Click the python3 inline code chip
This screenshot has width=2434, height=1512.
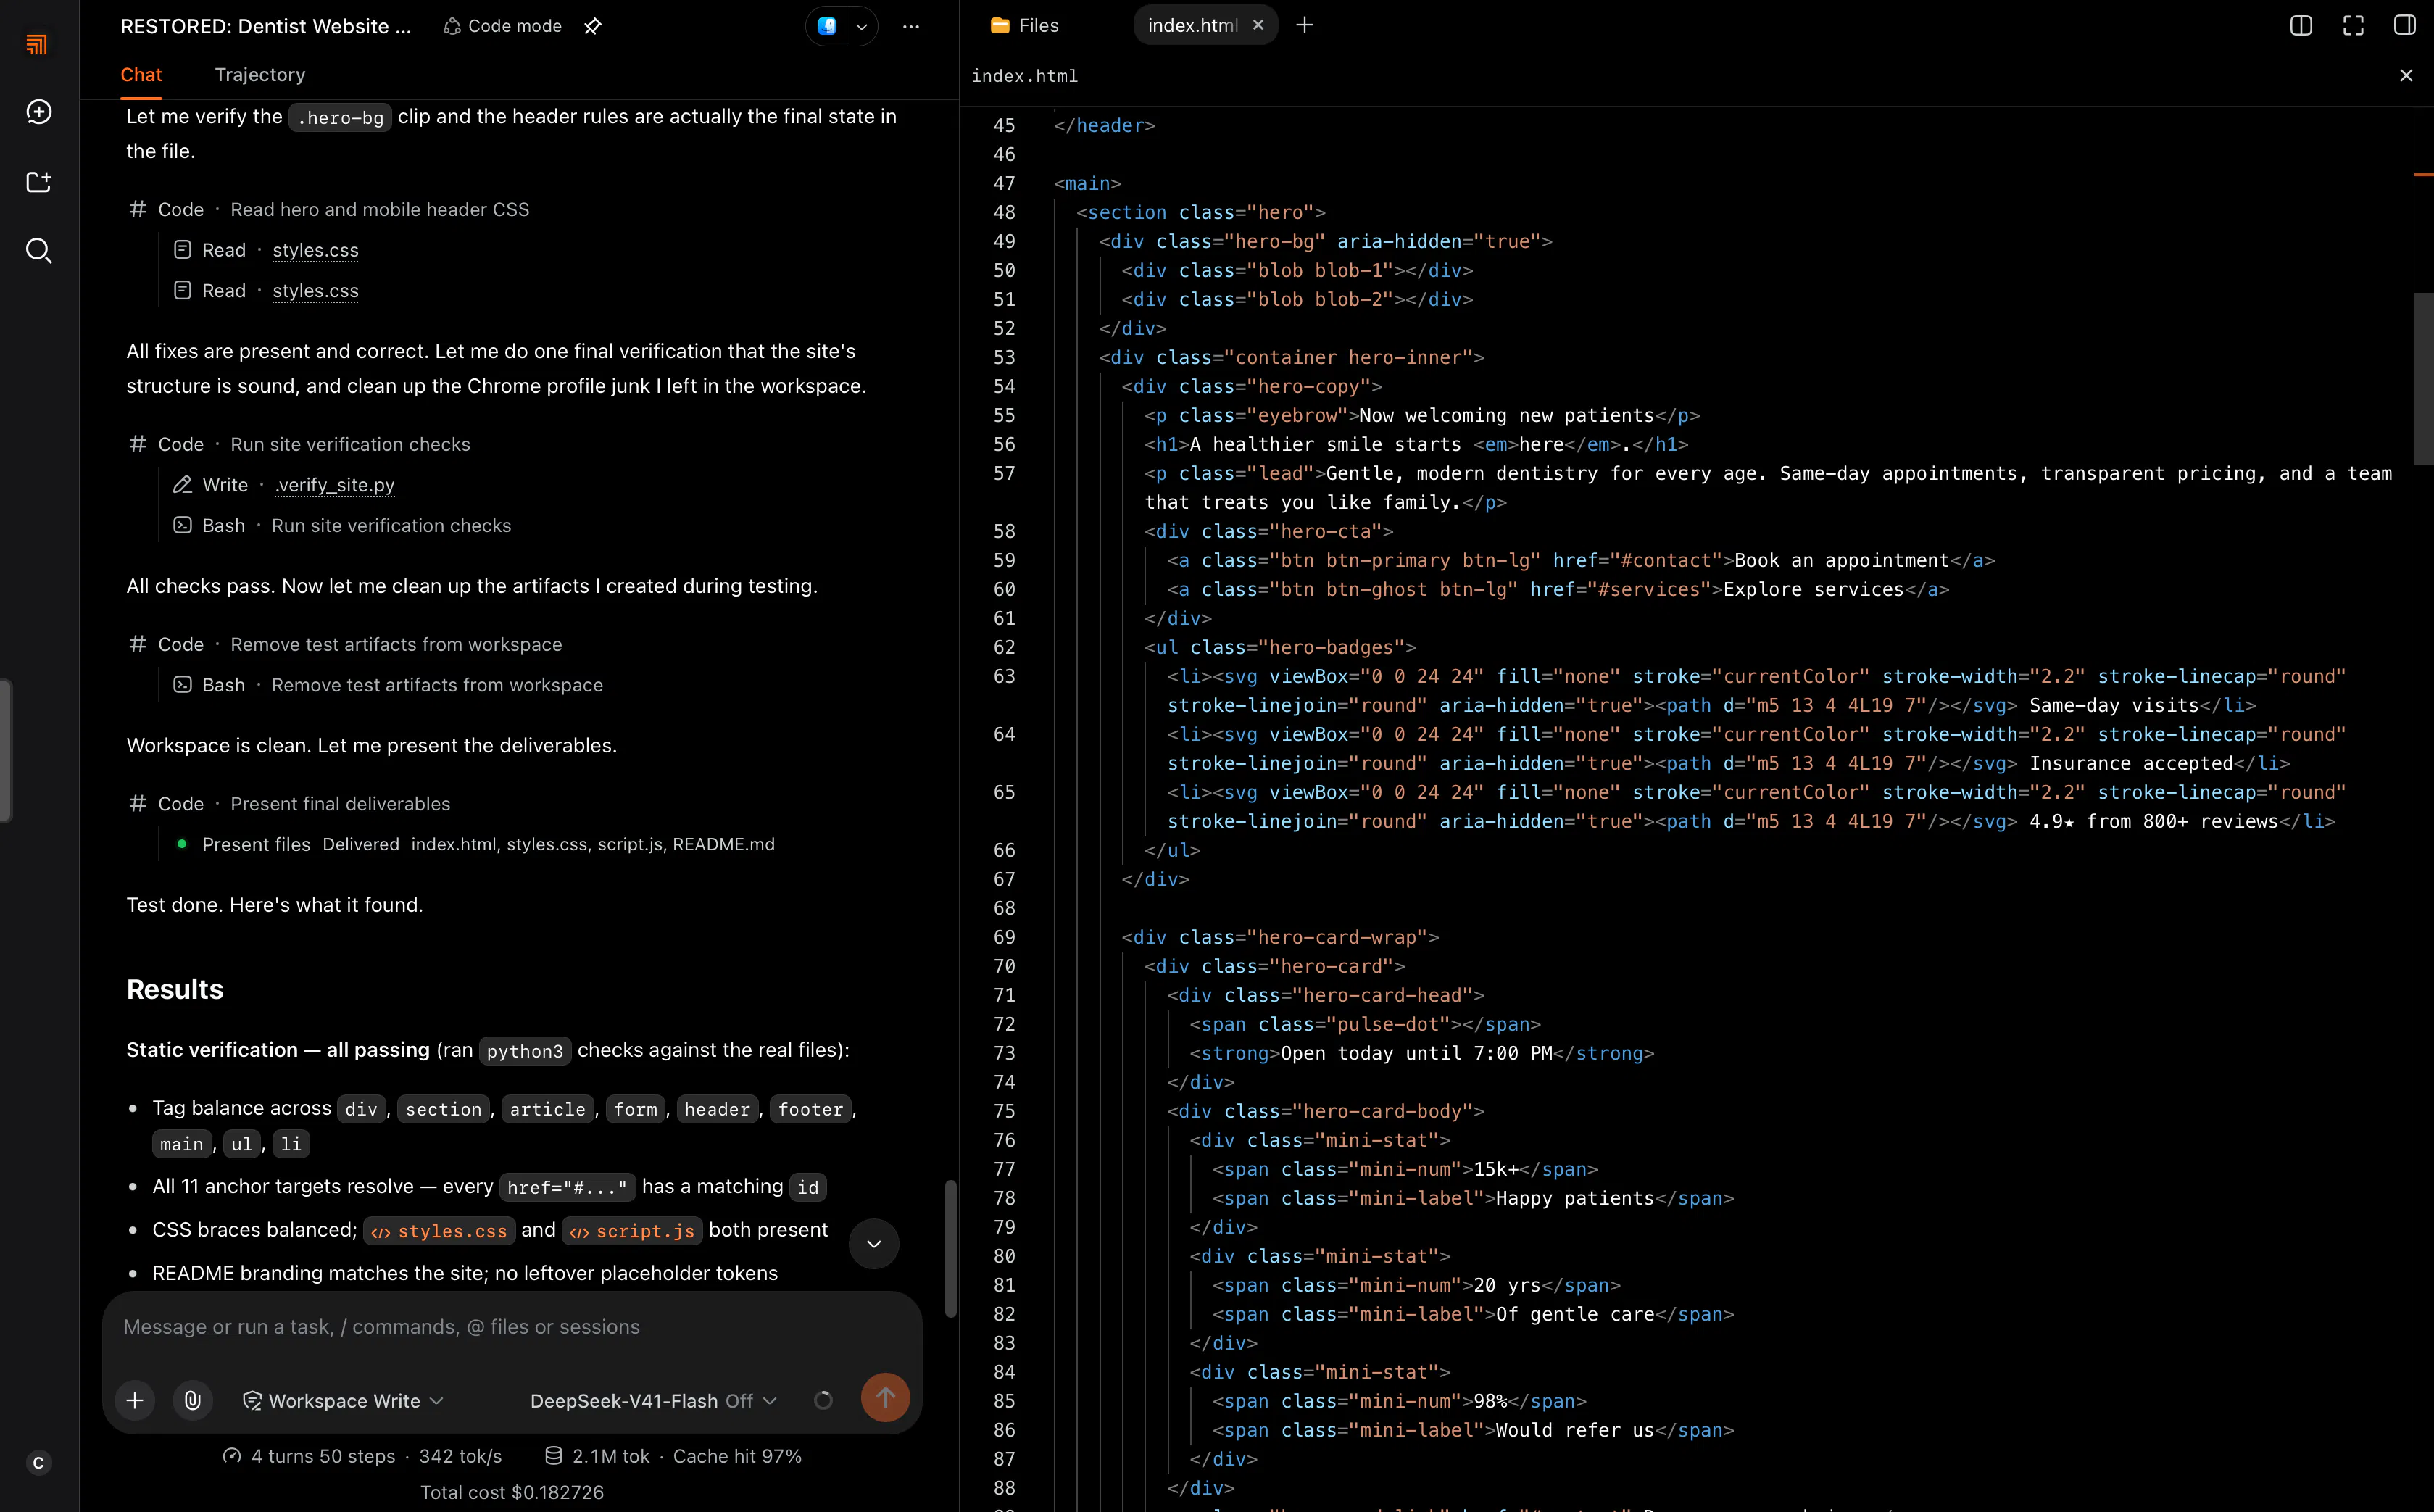point(525,1051)
